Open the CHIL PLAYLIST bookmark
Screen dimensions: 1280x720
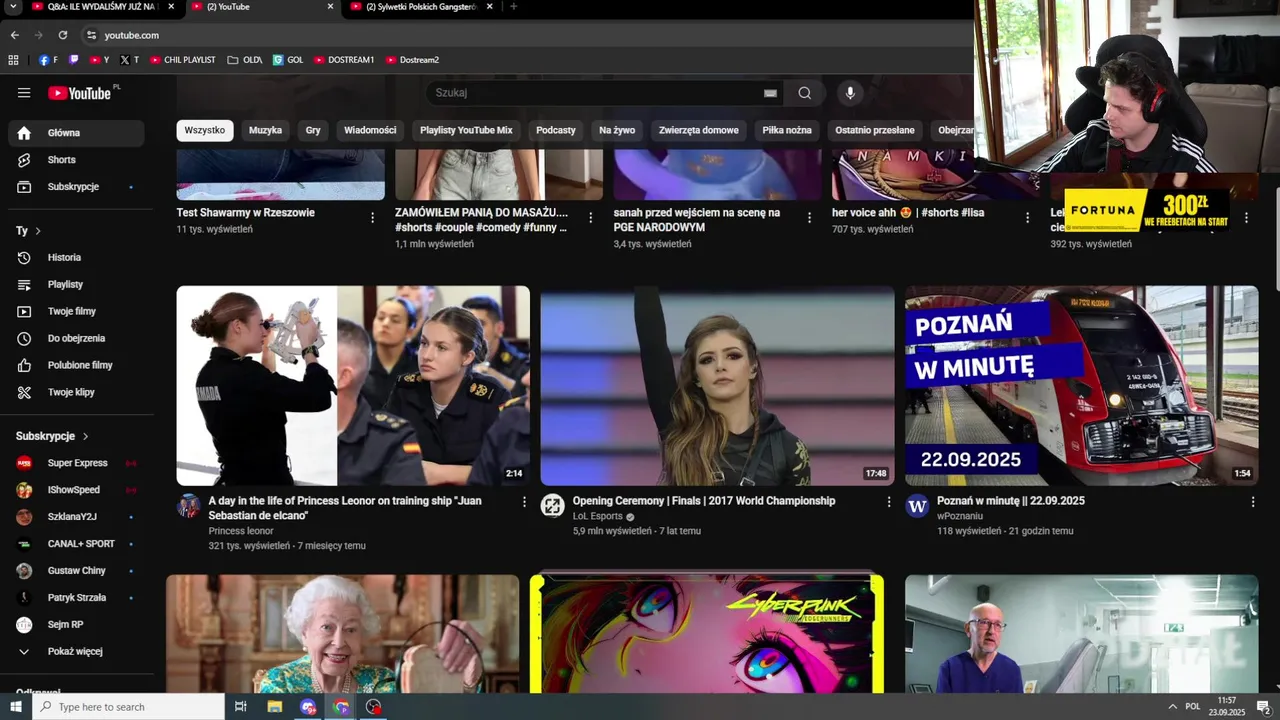point(183,60)
